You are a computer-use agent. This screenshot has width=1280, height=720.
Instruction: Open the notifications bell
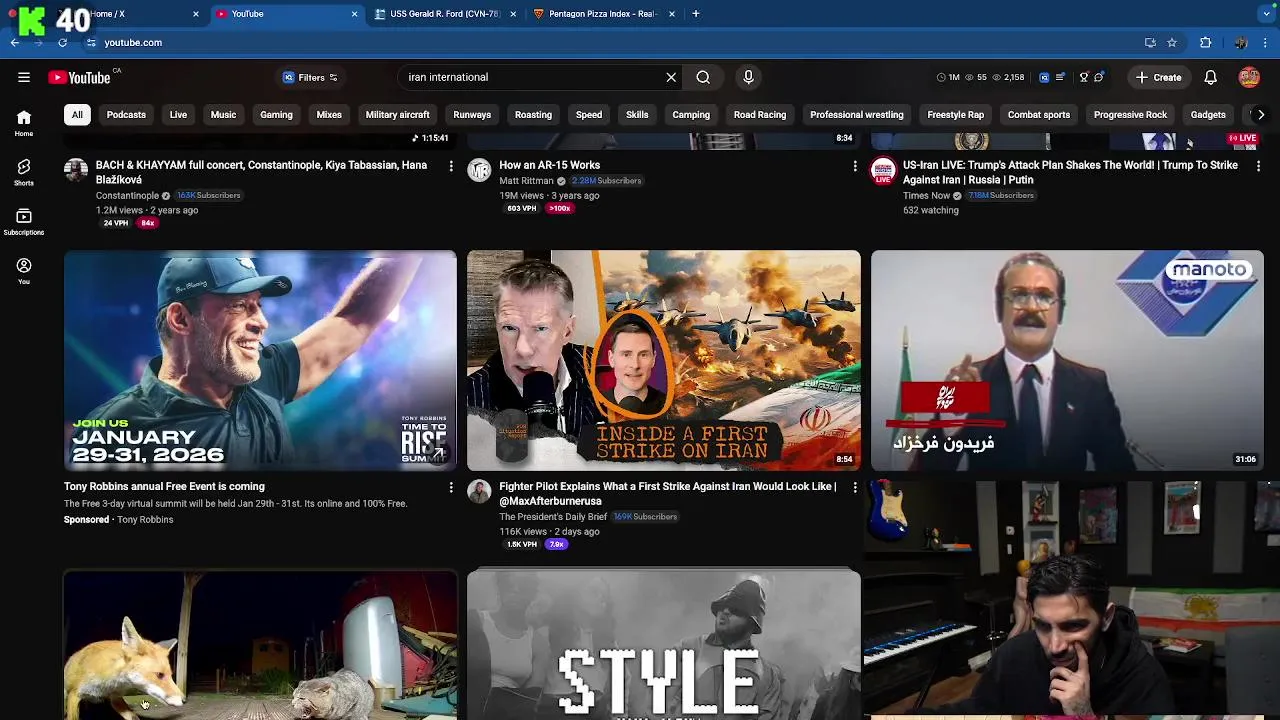[1210, 77]
